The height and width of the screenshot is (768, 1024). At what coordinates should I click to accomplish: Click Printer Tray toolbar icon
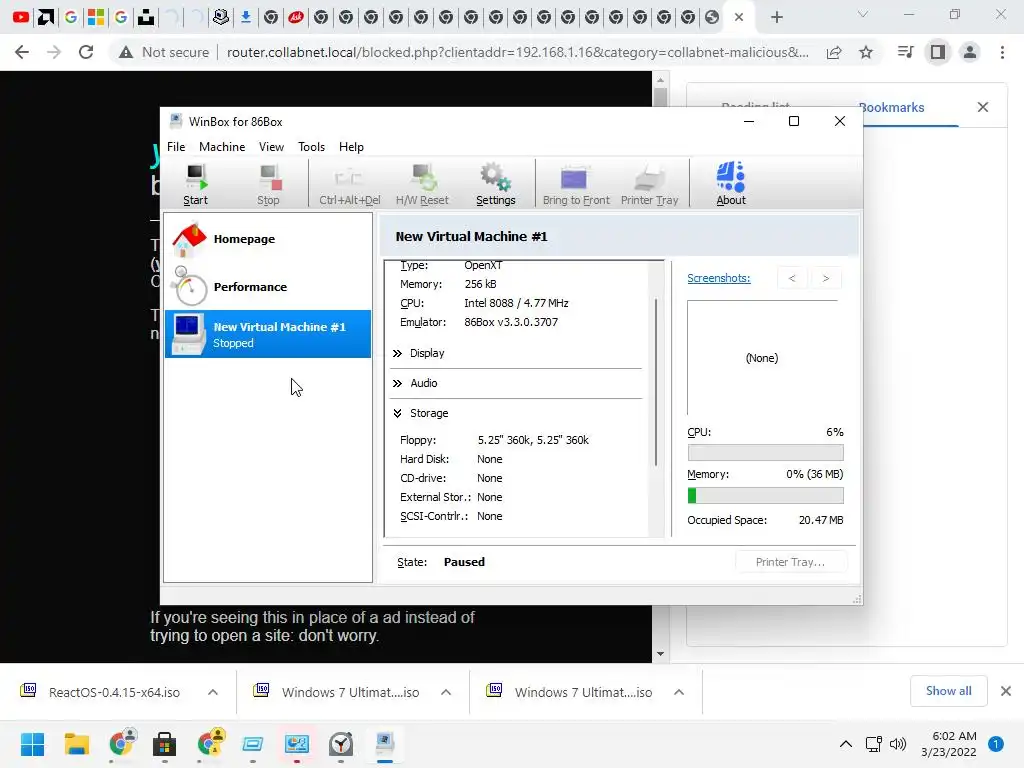click(649, 184)
